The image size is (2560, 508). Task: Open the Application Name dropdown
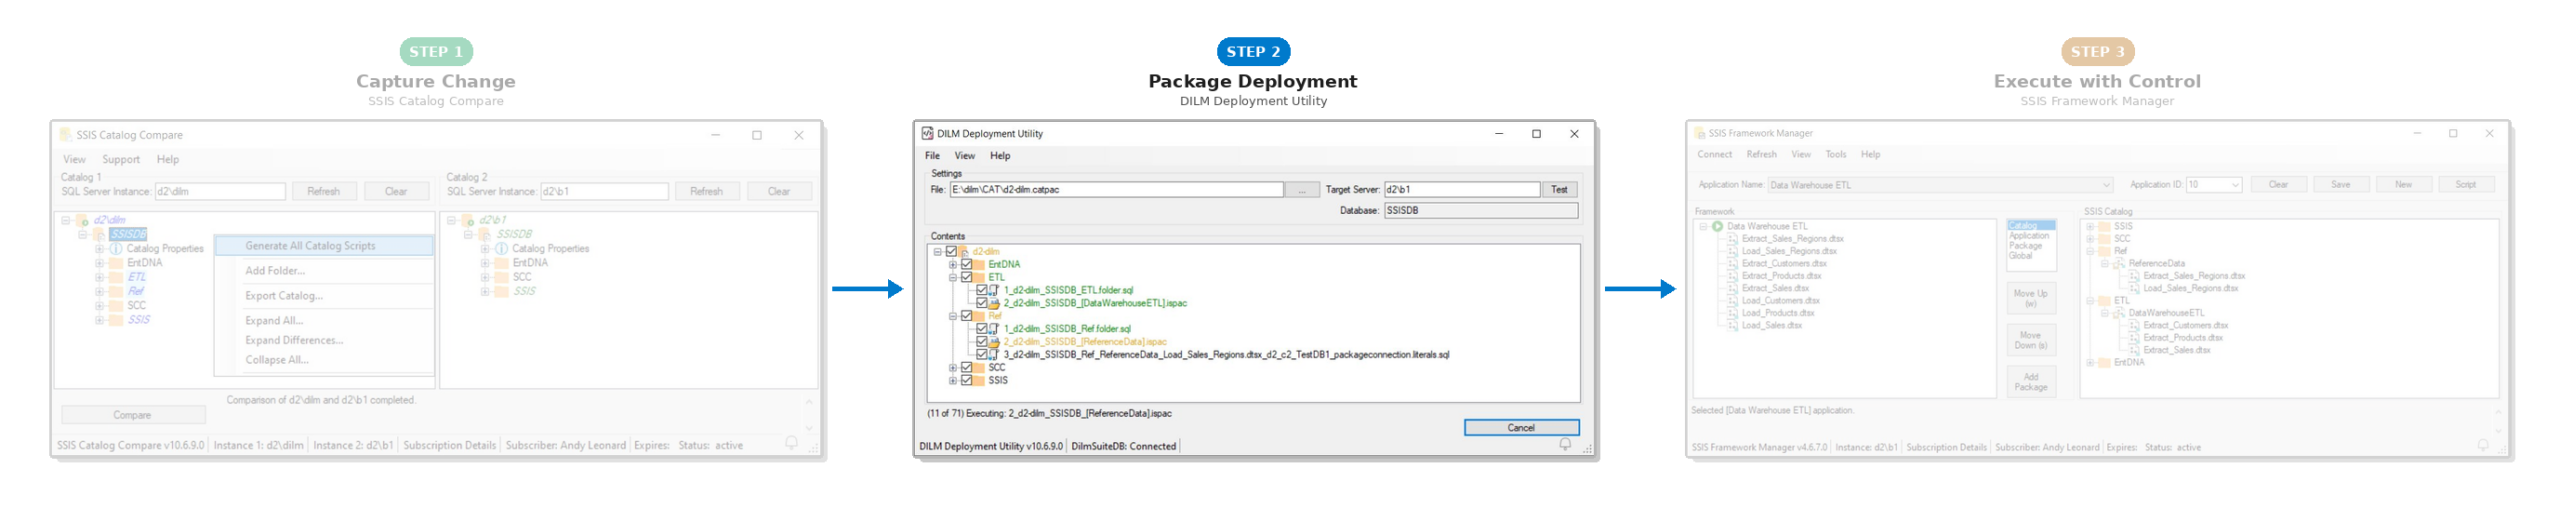pyautogui.click(x=2105, y=185)
